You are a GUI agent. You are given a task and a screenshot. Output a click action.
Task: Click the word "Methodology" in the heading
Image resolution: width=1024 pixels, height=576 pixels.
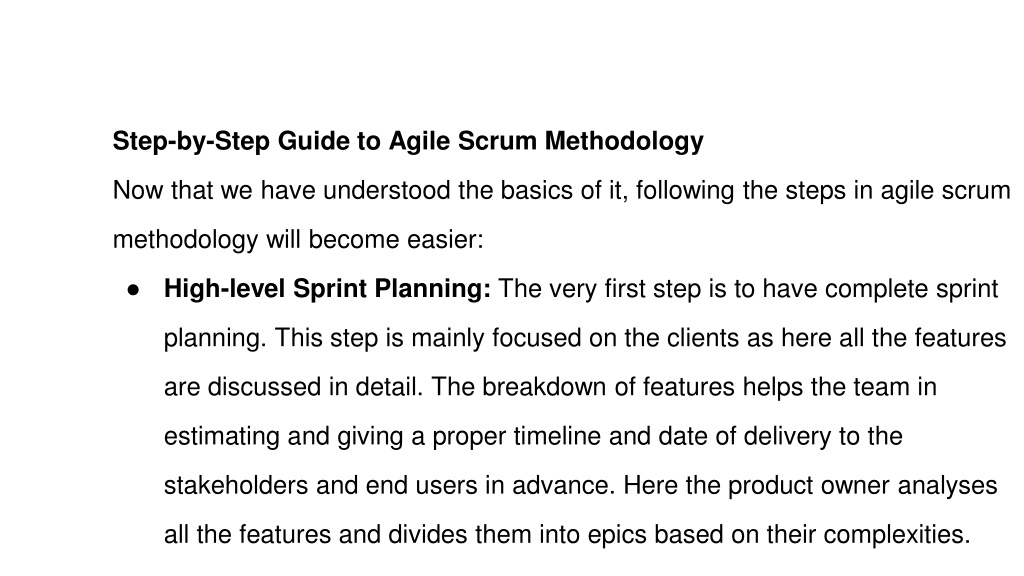point(624,141)
